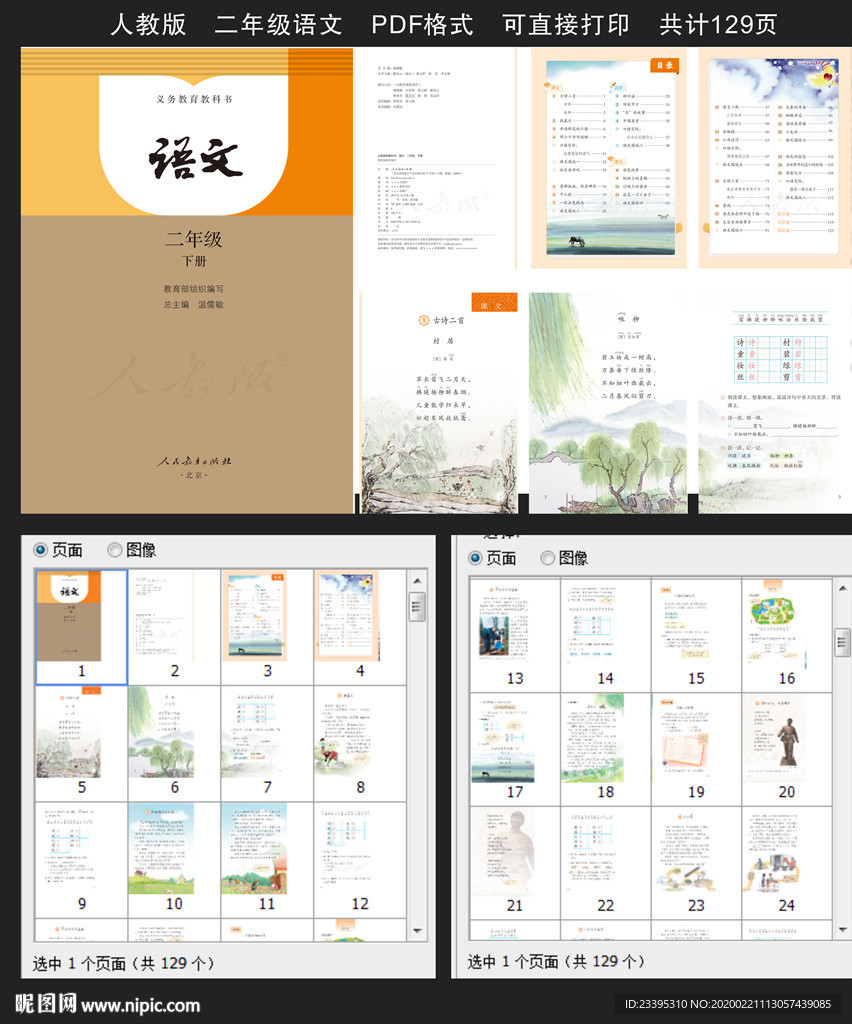Click '选中 1 个页面 (共 129 个)' in right panel
This screenshot has width=852, height=1024.
pos(556,961)
